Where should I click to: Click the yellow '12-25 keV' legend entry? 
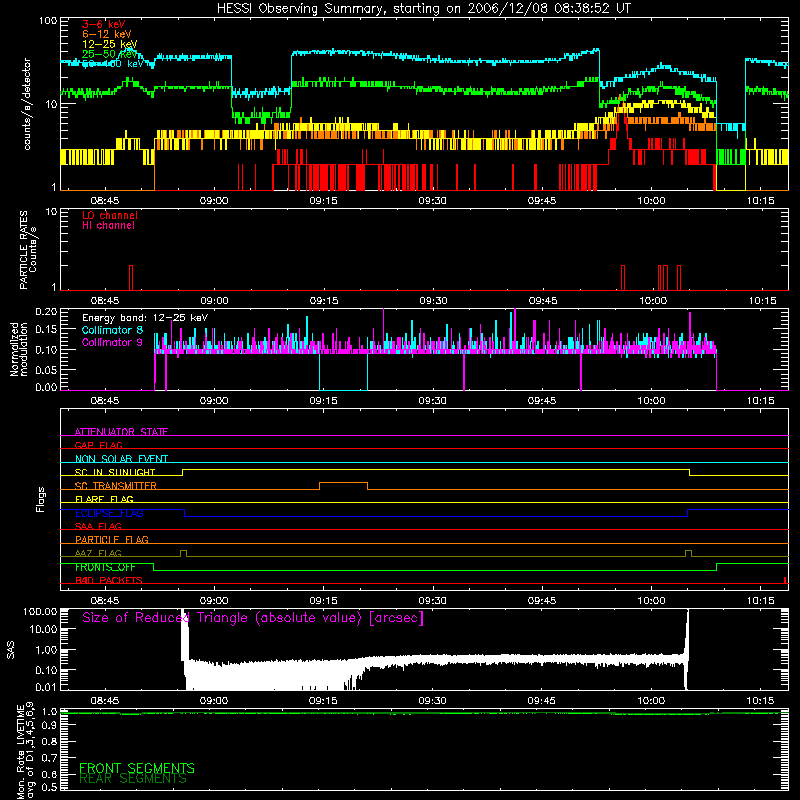point(110,44)
